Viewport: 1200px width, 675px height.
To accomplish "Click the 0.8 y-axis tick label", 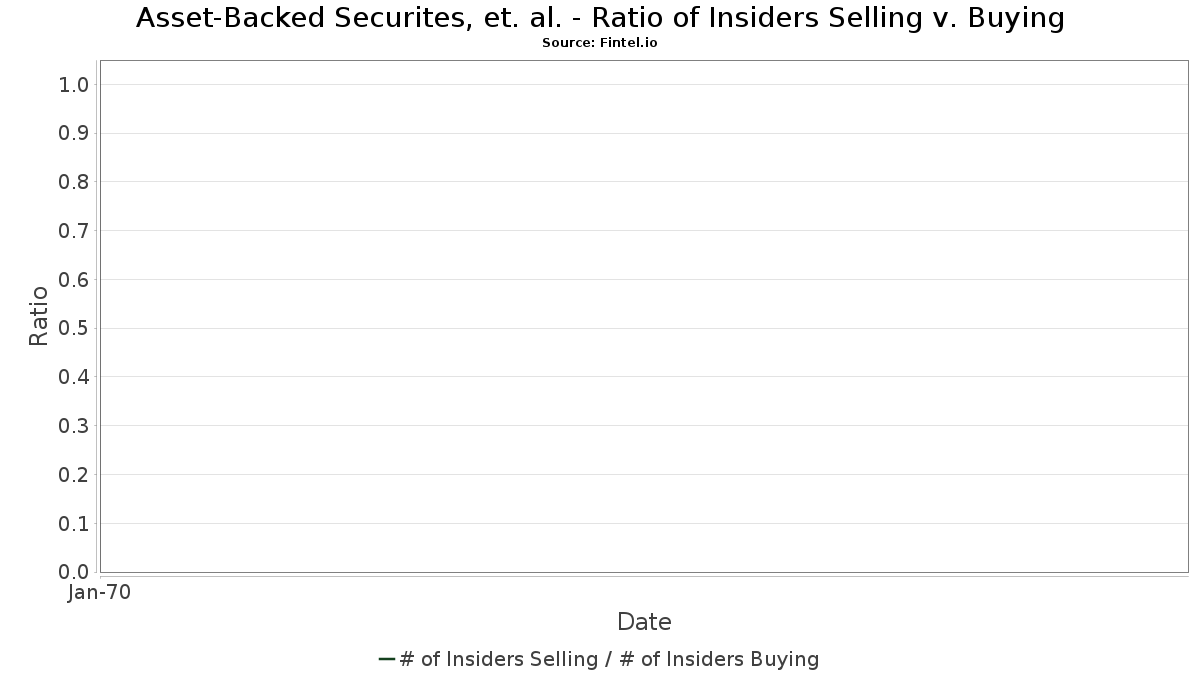I will 75,182.
